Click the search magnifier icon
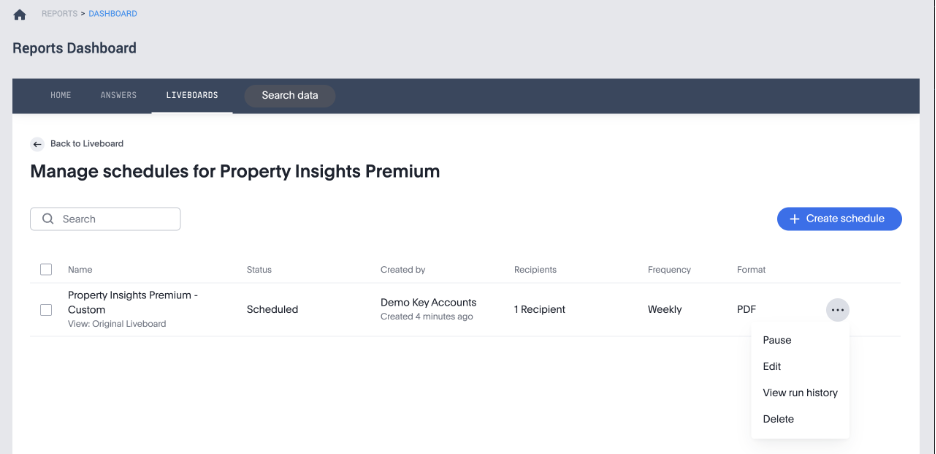936x454 pixels. point(47,219)
